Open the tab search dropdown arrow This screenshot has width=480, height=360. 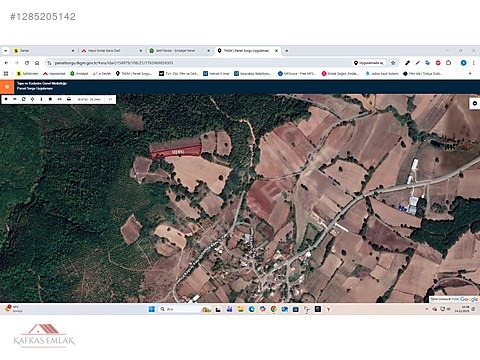point(6,51)
